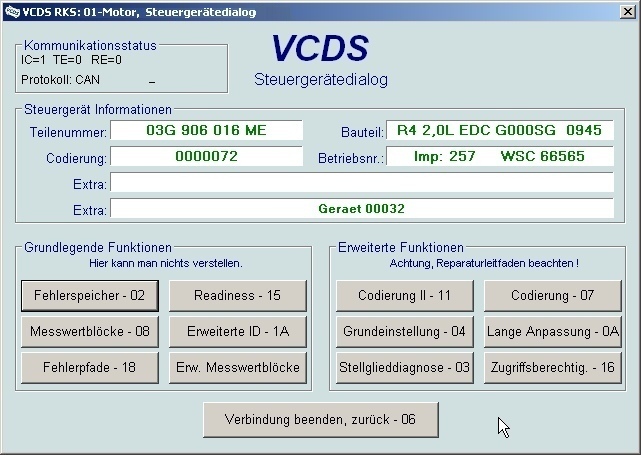Click the Readiness - 15 button
The width and height of the screenshot is (641, 455).
click(x=238, y=296)
